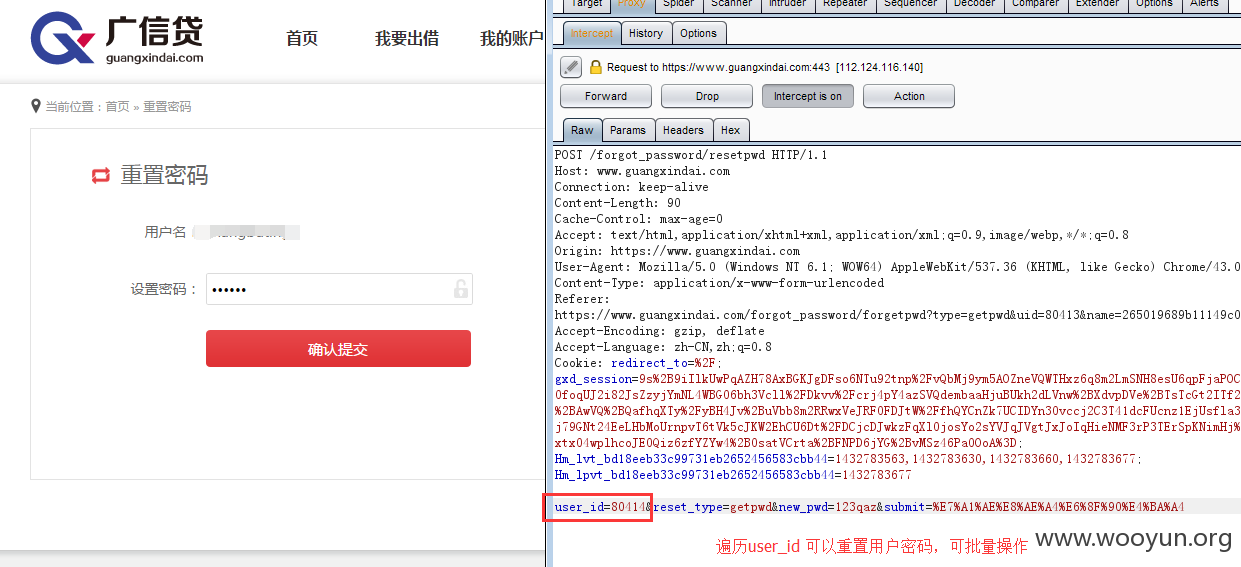Image resolution: width=1241 pixels, height=567 pixels.
Task: Click the pencil edit icon in Burp
Action: (571, 67)
